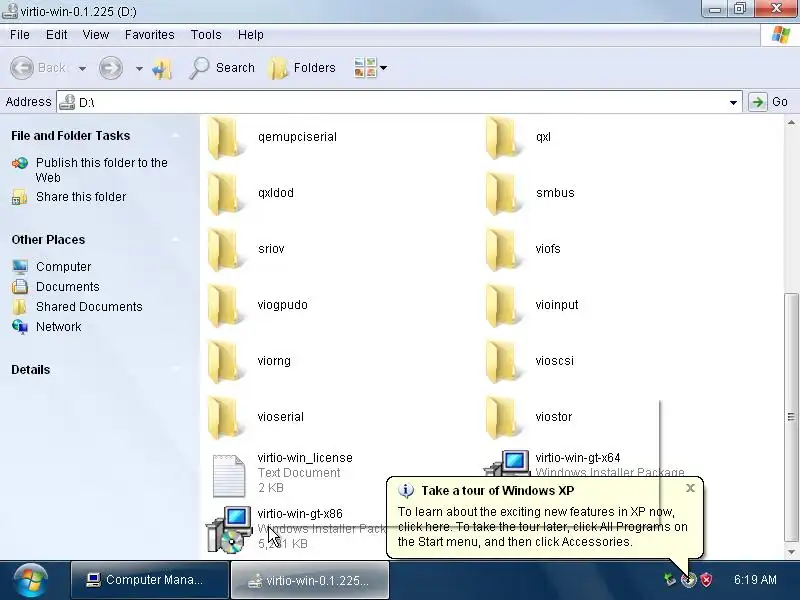Open the Favorites menu
This screenshot has width=800, height=600.
coord(149,35)
